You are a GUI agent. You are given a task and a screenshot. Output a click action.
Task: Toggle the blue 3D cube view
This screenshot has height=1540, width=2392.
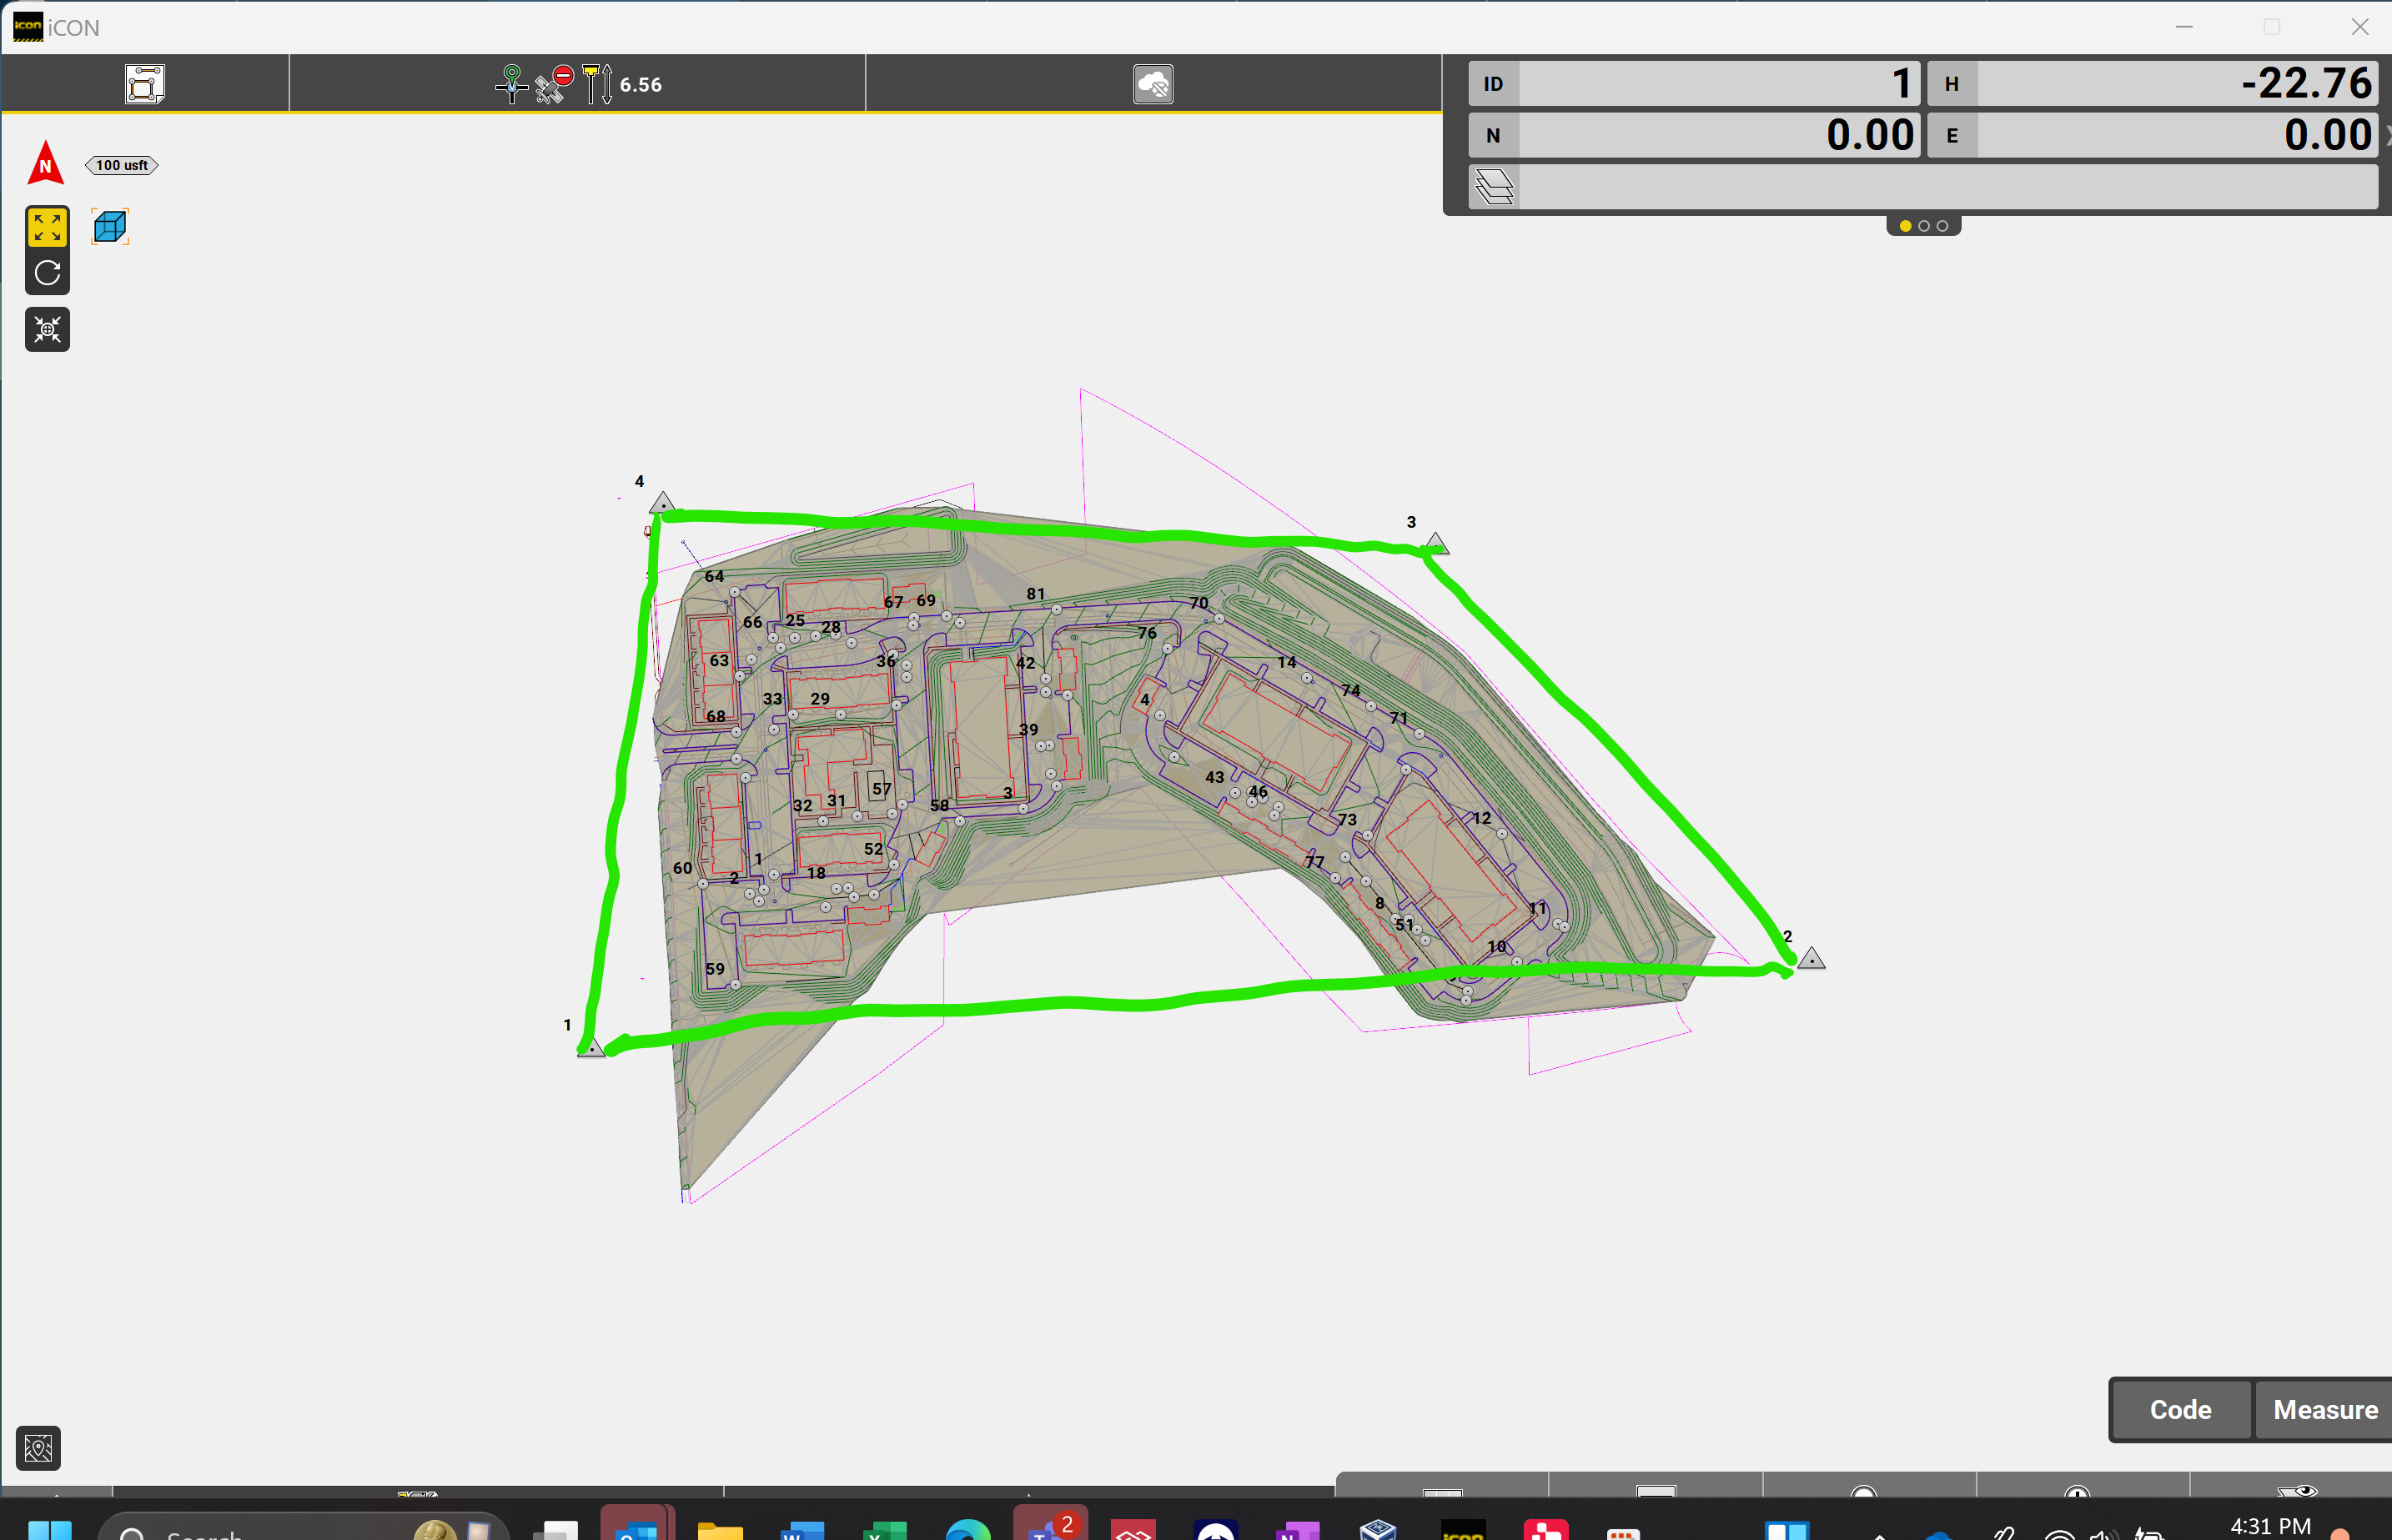(110, 227)
